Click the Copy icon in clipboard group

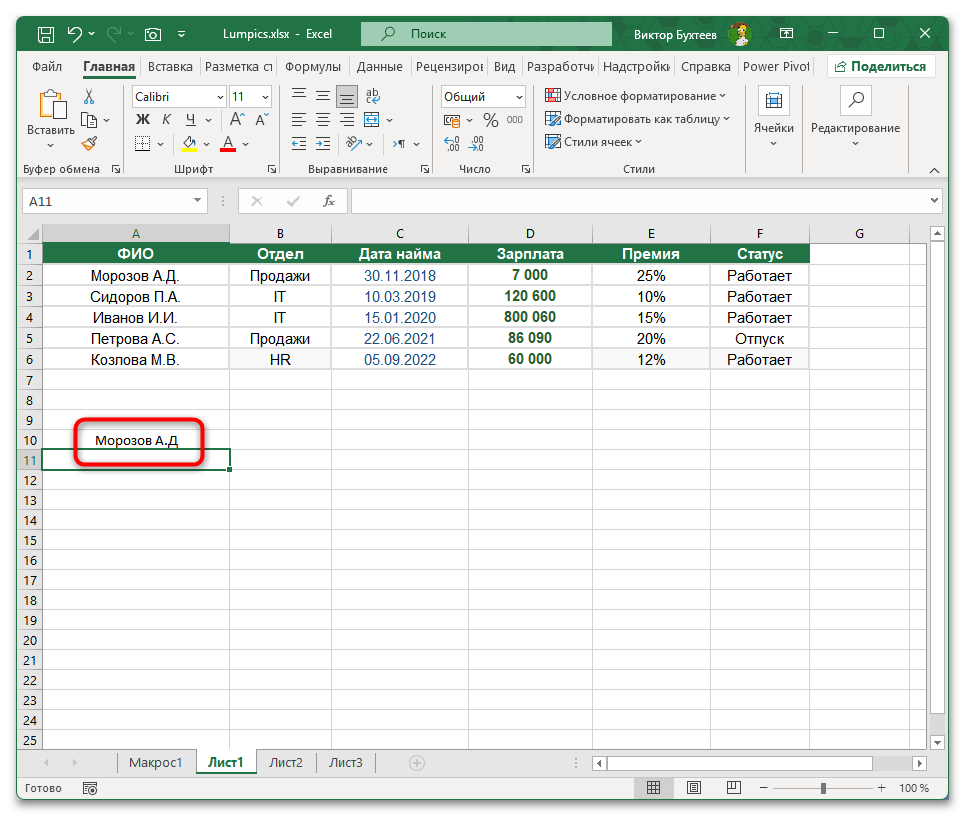tap(90, 118)
